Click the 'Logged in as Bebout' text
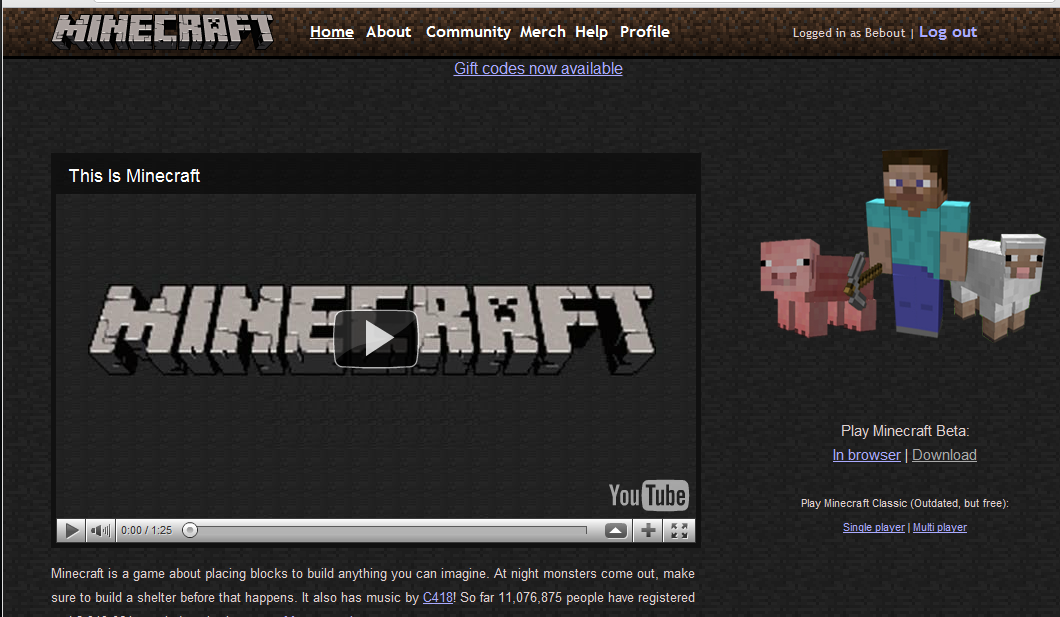 pos(848,32)
